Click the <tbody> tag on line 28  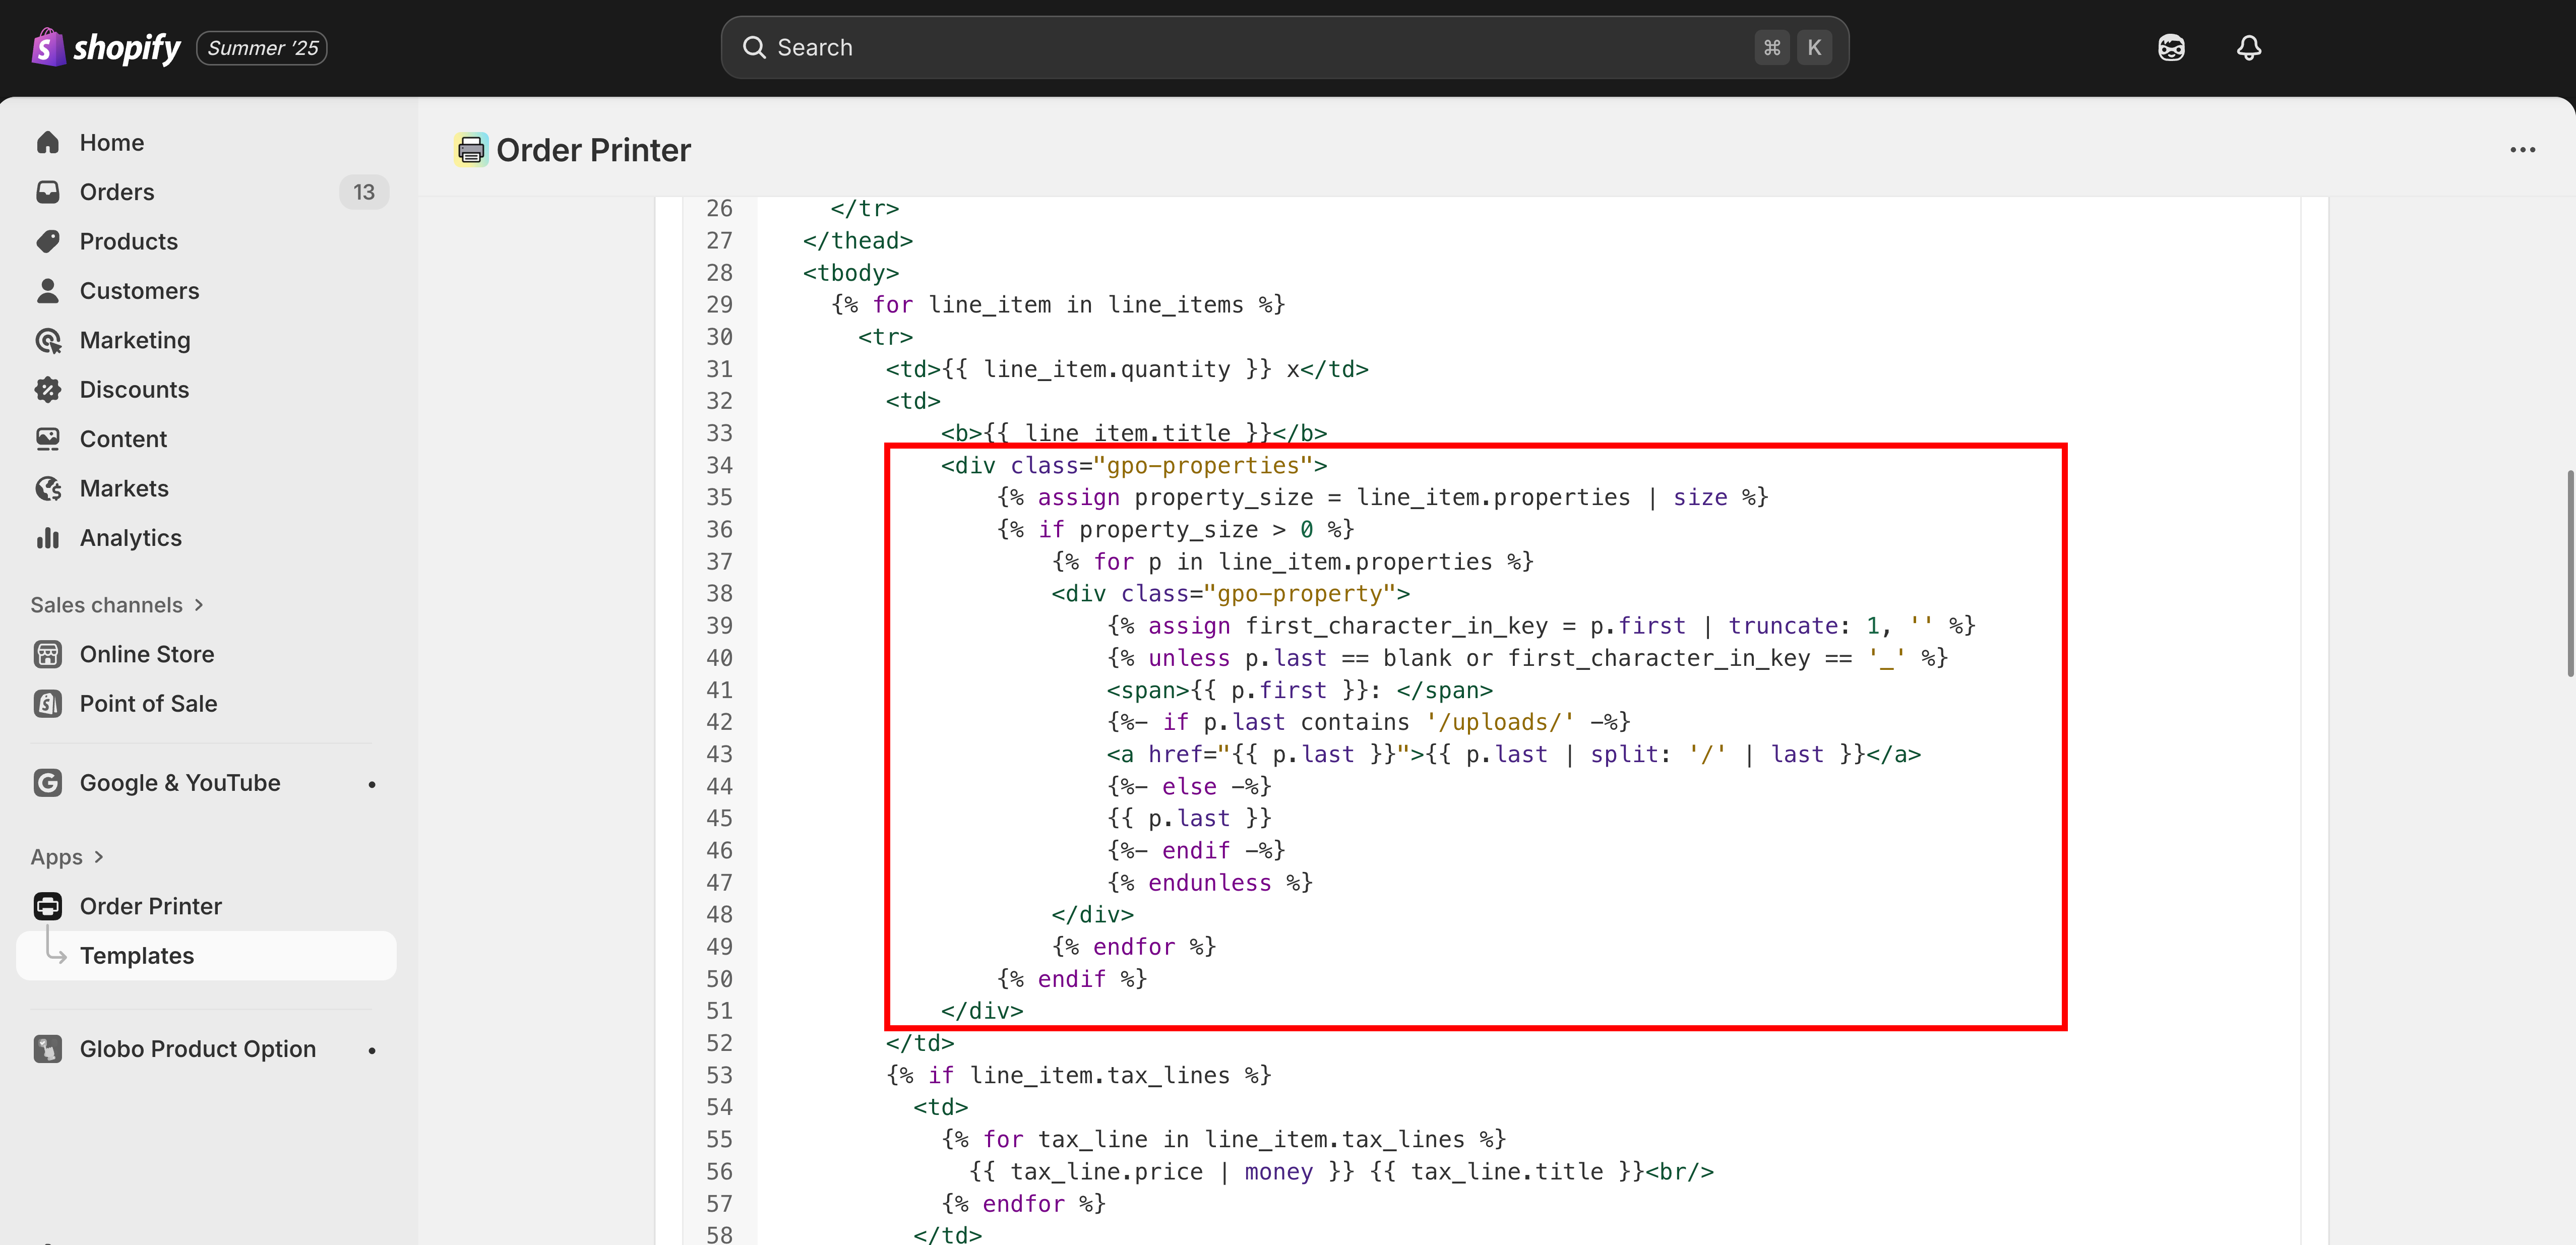pyautogui.click(x=850, y=273)
